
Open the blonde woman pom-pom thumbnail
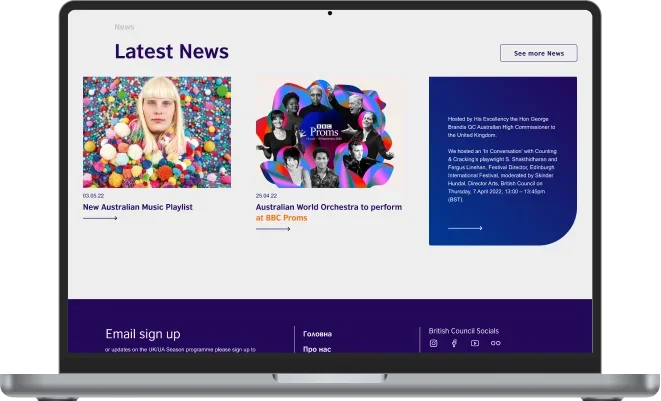(x=156, y=132)
